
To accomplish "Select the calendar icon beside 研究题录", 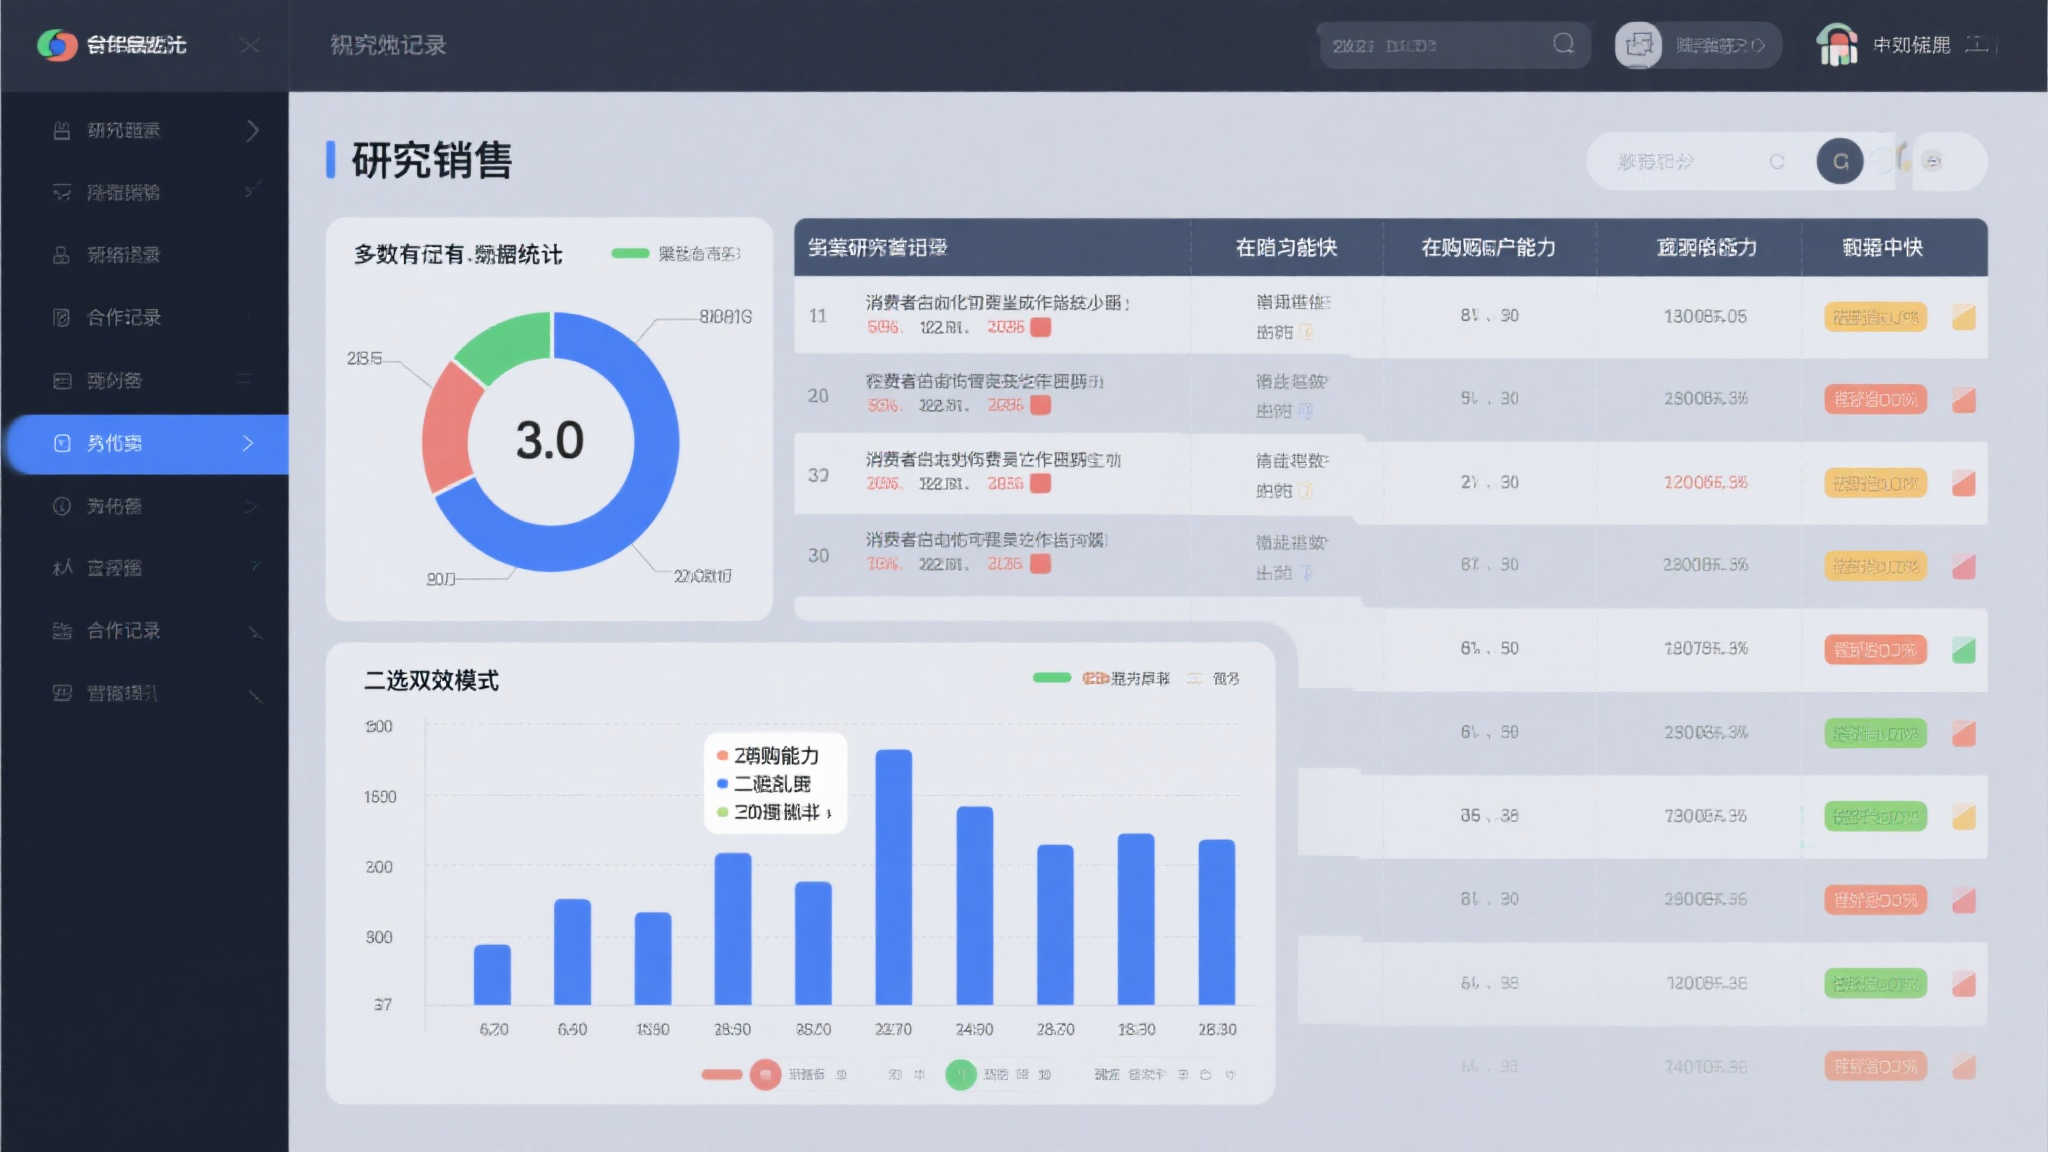I will (x=60, y=130).
